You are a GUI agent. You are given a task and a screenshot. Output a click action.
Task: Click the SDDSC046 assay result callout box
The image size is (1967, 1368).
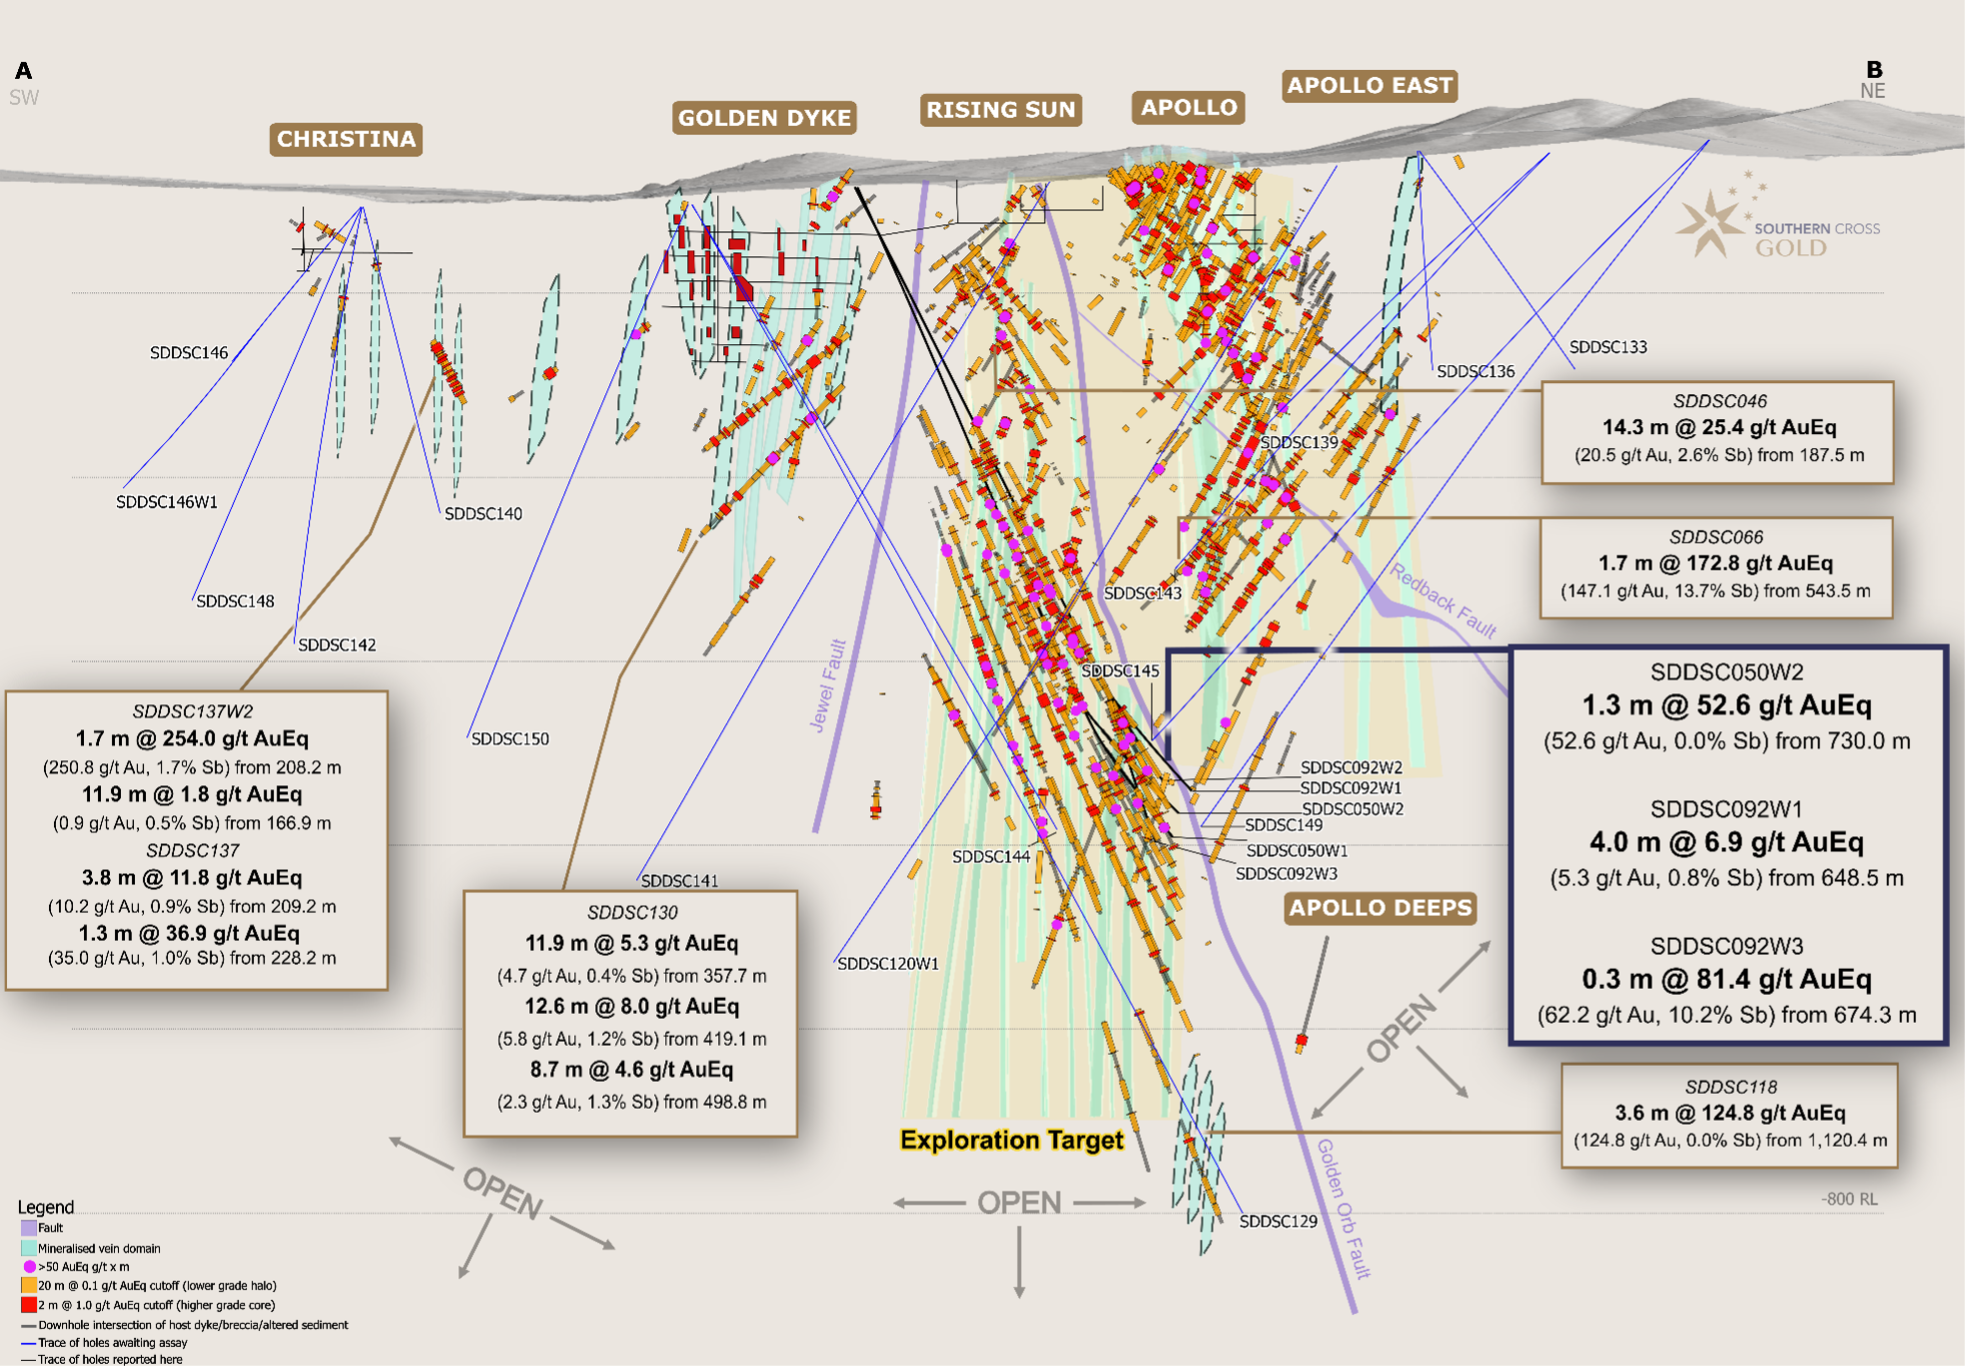1717,430
